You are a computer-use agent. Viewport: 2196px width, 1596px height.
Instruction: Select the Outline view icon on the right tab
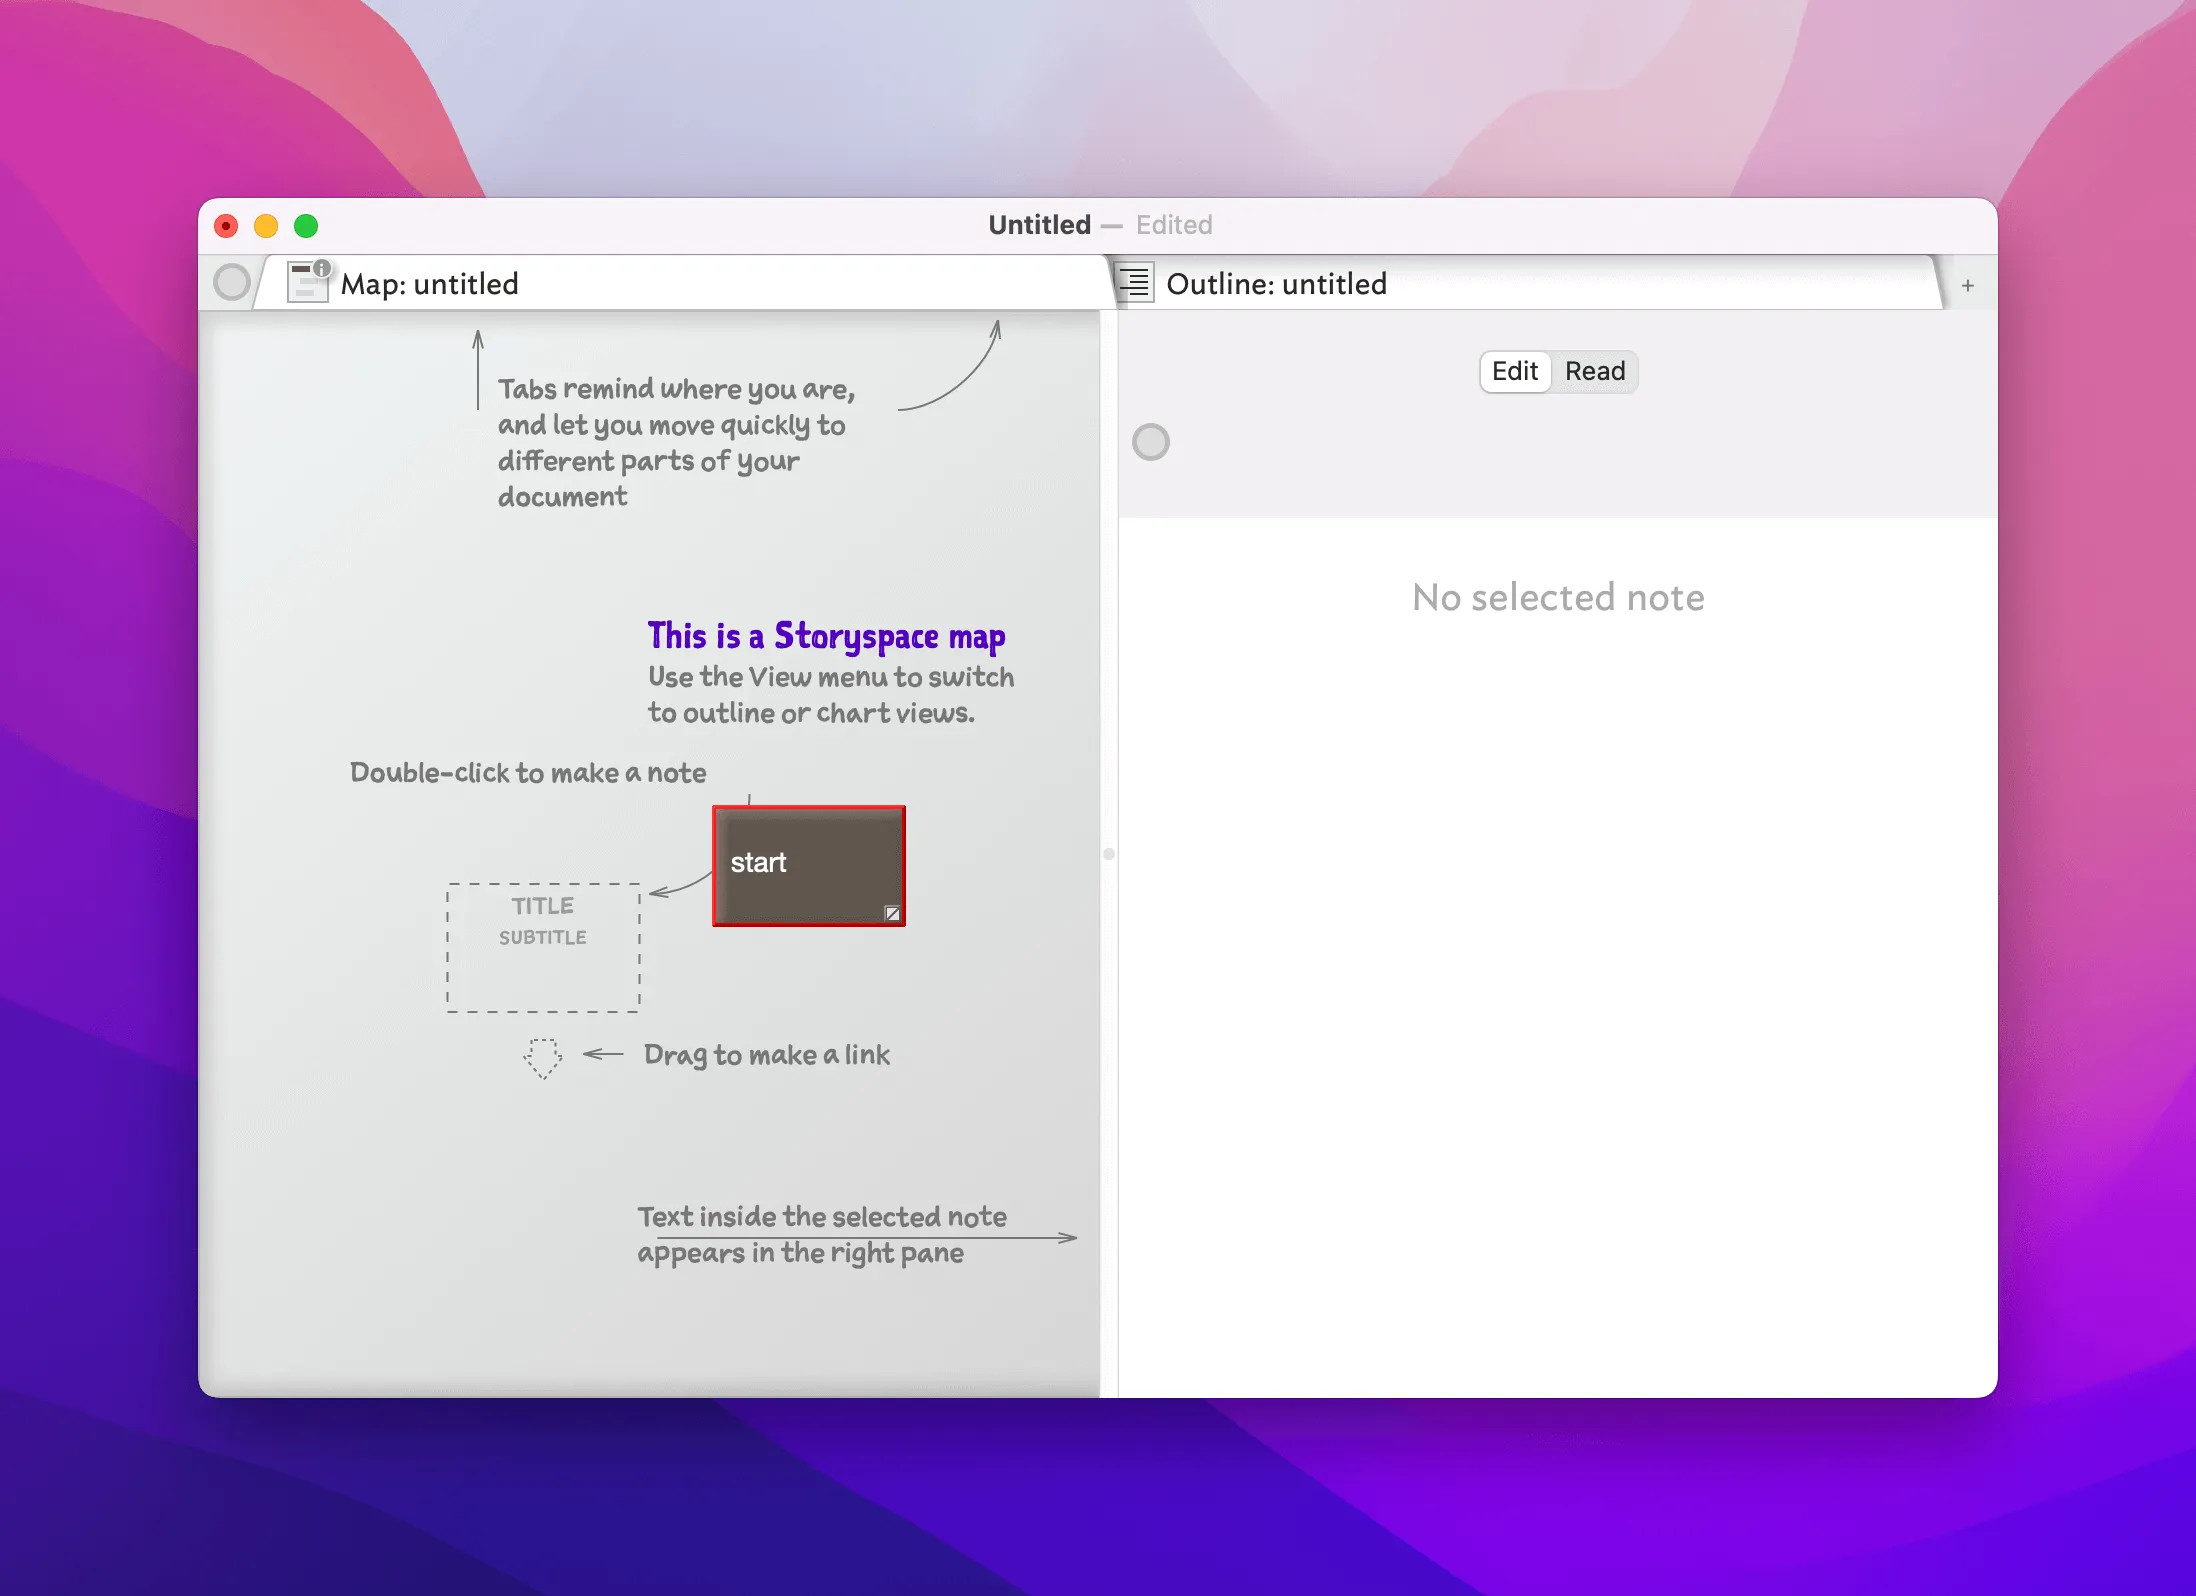[1135, 283]
